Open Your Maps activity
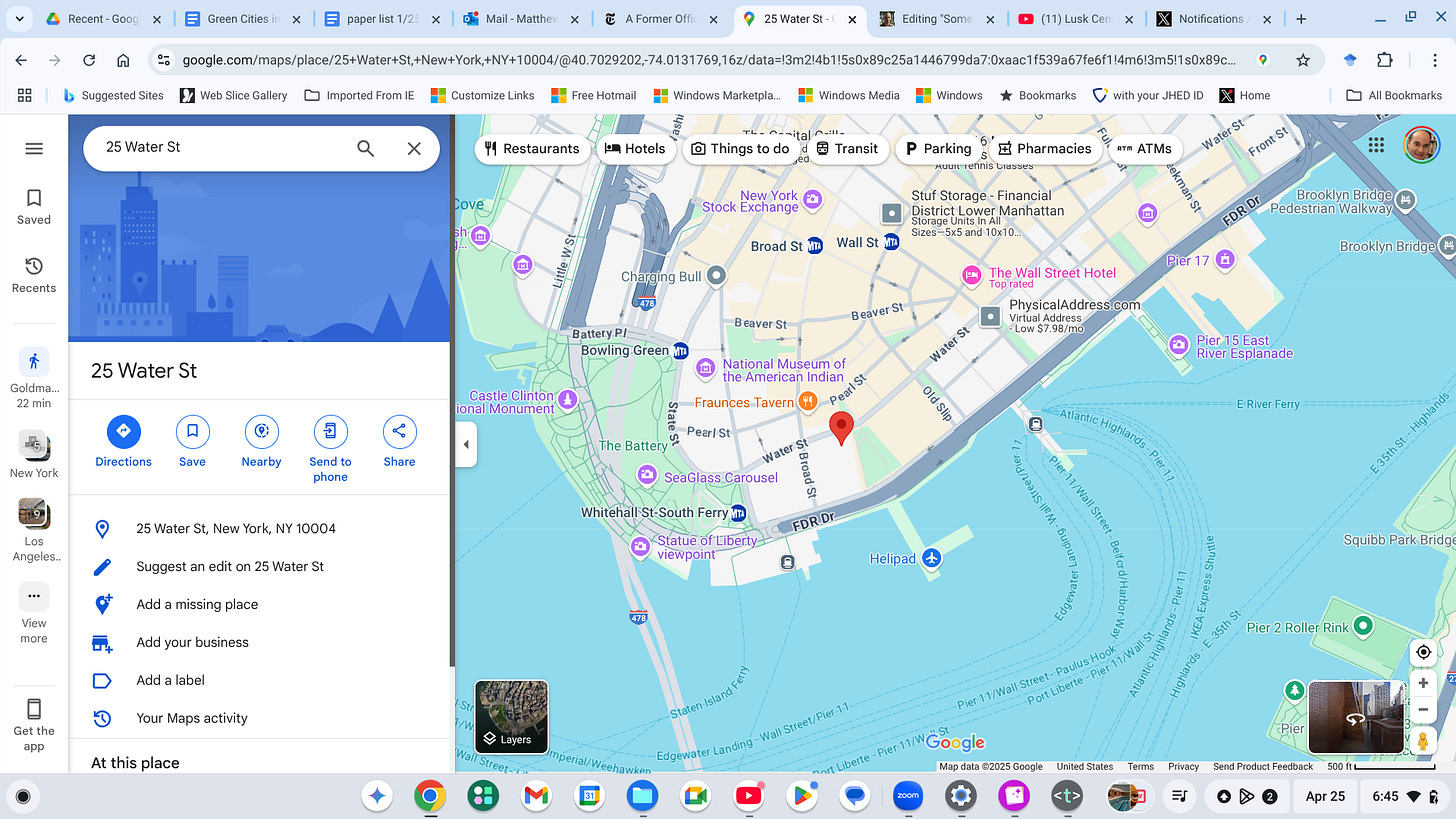Image resolution: width=1456 pixels, height=819 pixels. [260, 718]
